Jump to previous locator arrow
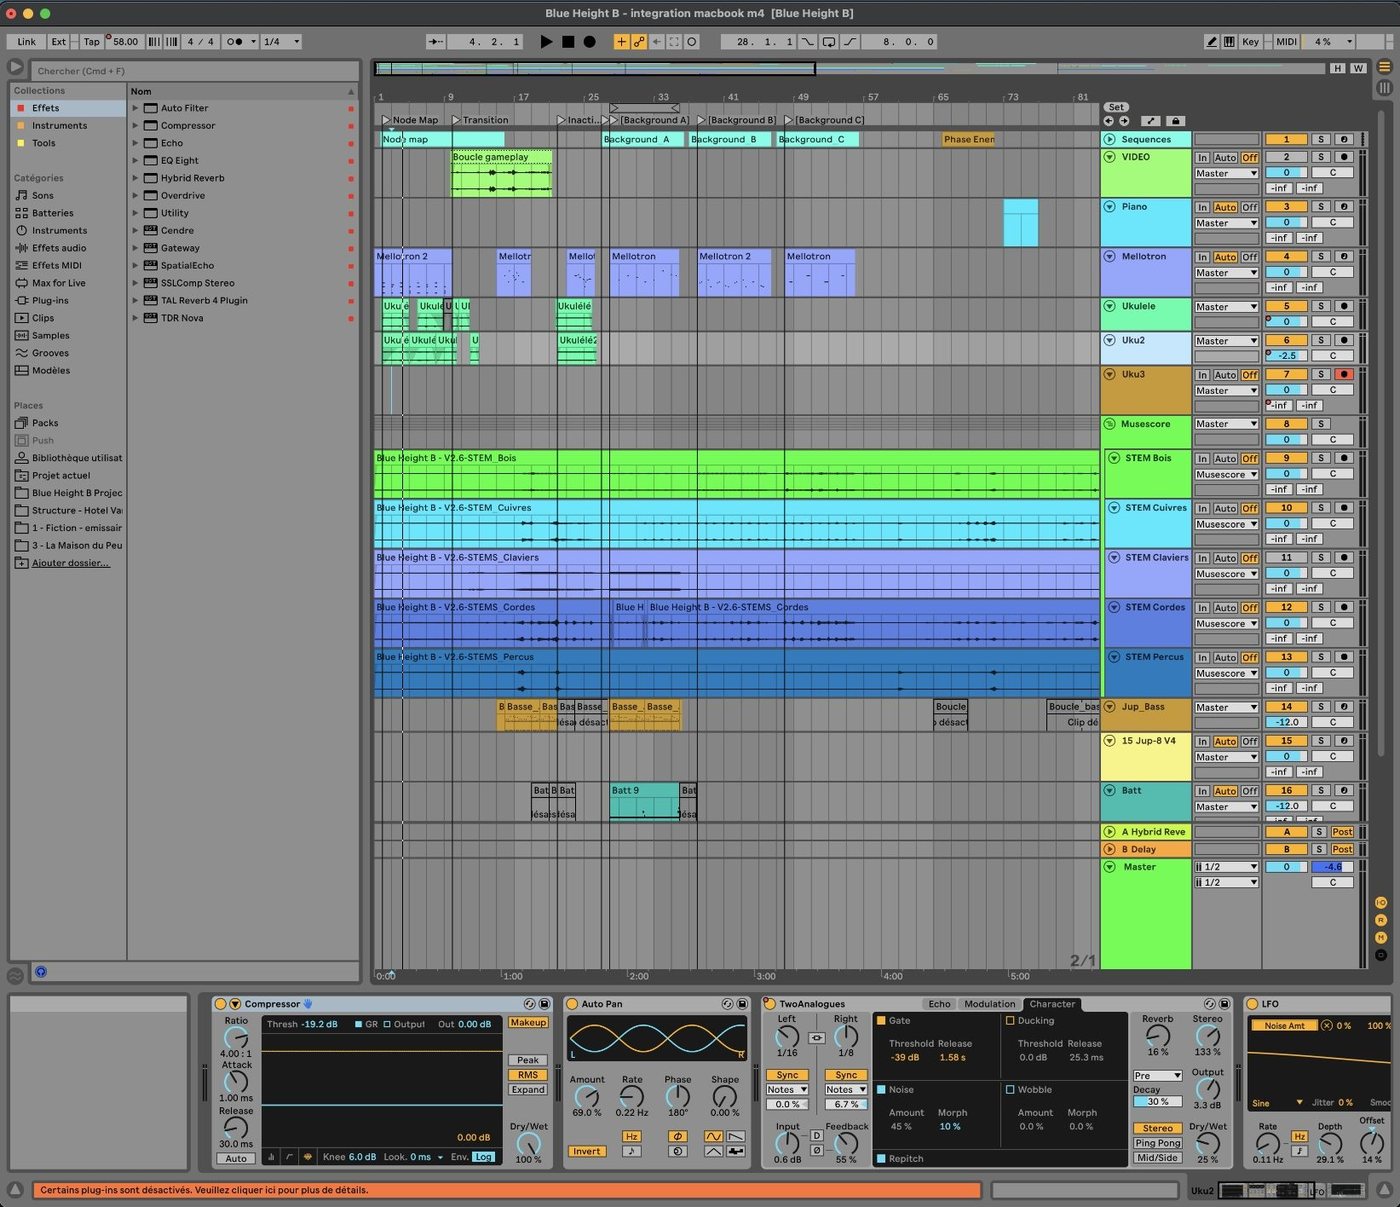Image resolution: width=1400 pixels, height=1207 pixels. (1108, 121)
